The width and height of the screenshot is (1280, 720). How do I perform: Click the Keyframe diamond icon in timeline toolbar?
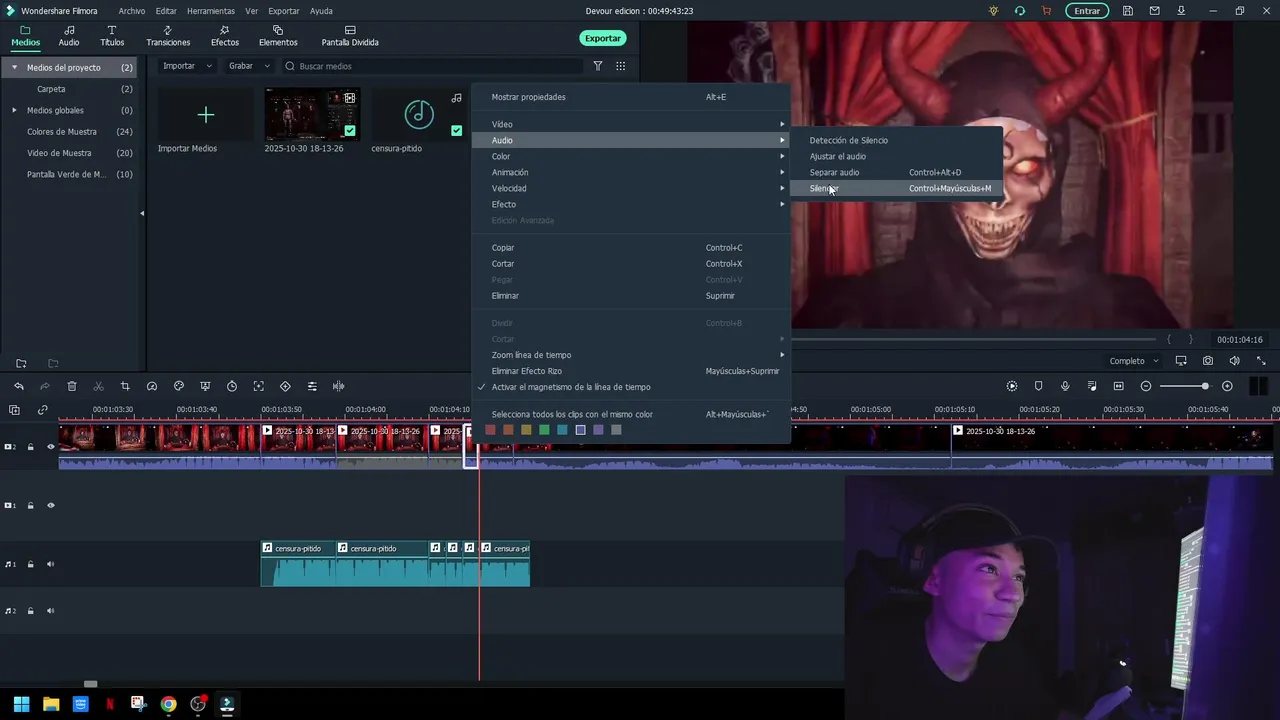coord(285,386)
